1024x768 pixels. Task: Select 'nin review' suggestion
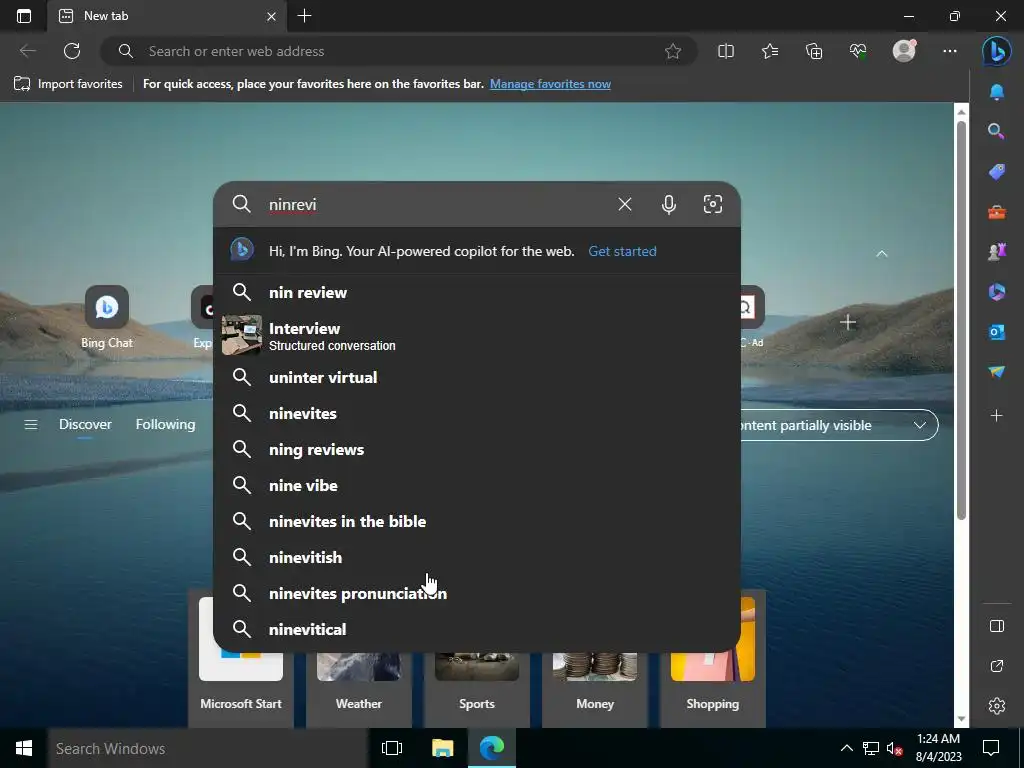[477, 293]
